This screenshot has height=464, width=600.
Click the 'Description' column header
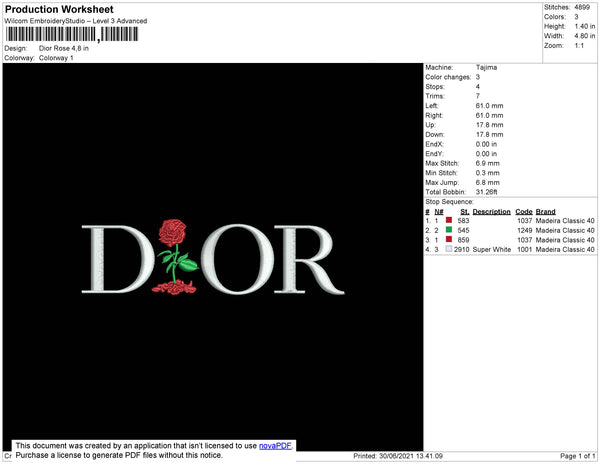pyautogui.click(x=491, y=212)
